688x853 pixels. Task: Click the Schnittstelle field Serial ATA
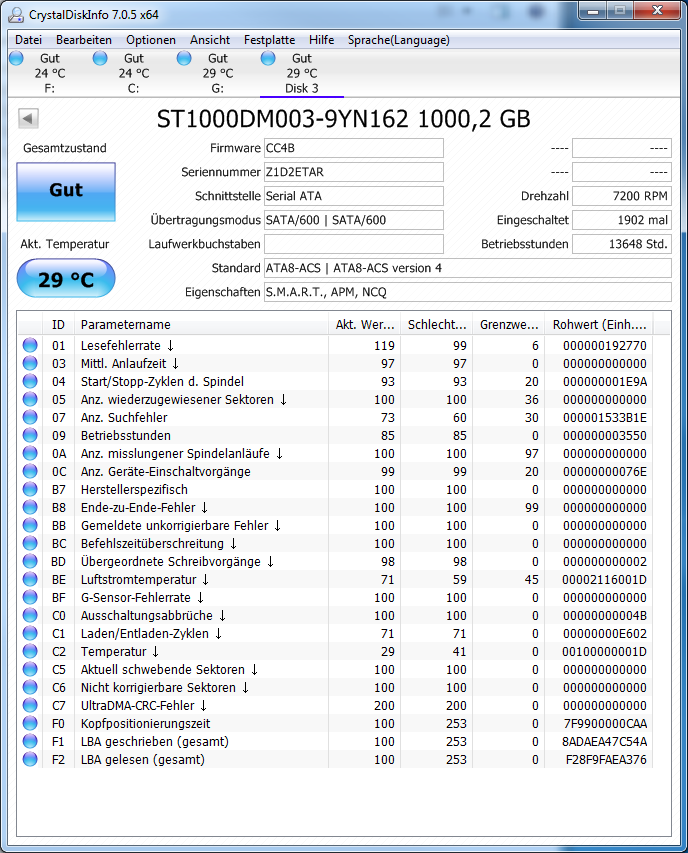[x=354, y=196]
